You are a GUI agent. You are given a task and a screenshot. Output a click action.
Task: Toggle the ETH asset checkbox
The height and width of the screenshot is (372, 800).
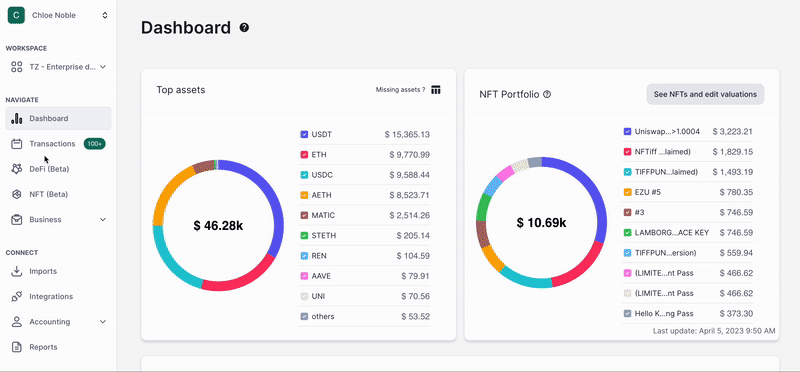click(304, 155)
